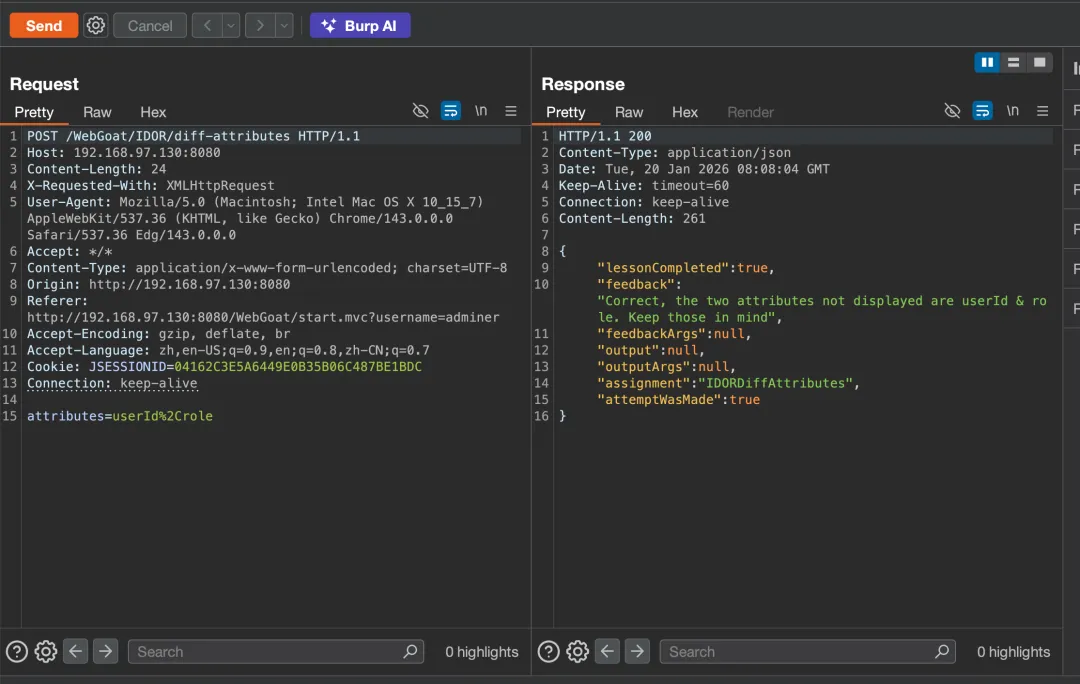The width and height of the screenshot is (1080, 684).
Task: Switch Request view to Raw tab
Action: coord(97,112)
